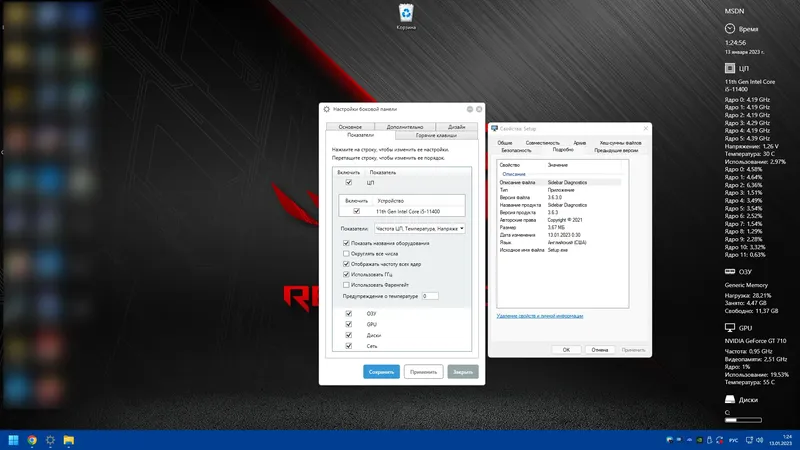Open the Показатели metrics dropdown
Image resolution: width=800 pixels, height=450 pixels.
pos(420,229)
